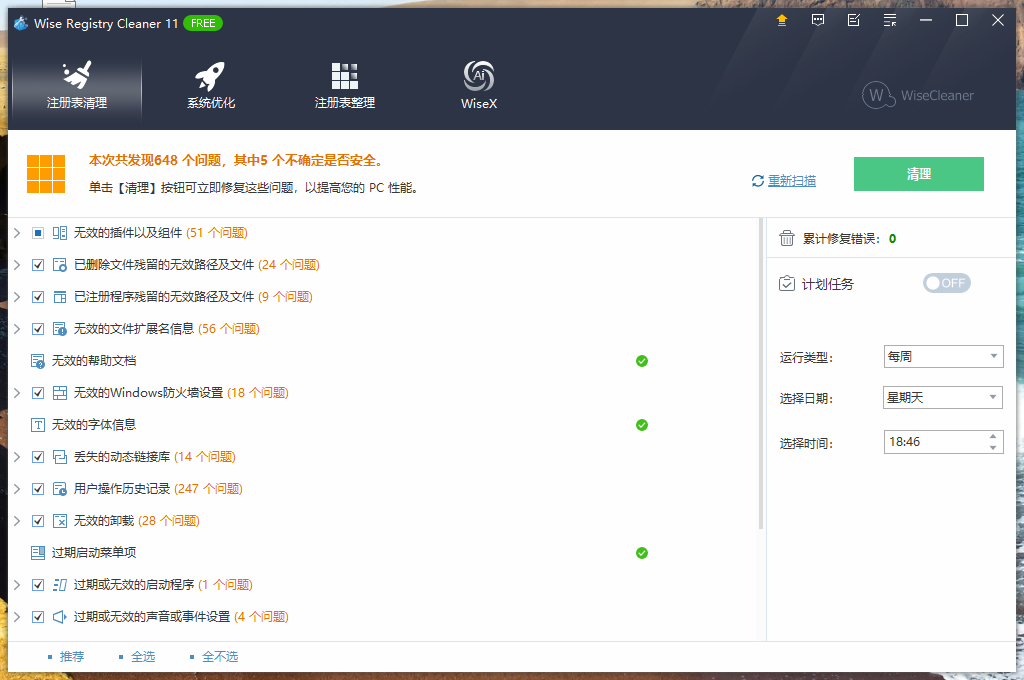The image size is (1024, 680).
Task: Uncheck 已注册程序残留的无效路径及文件
Action: (38, 297)
